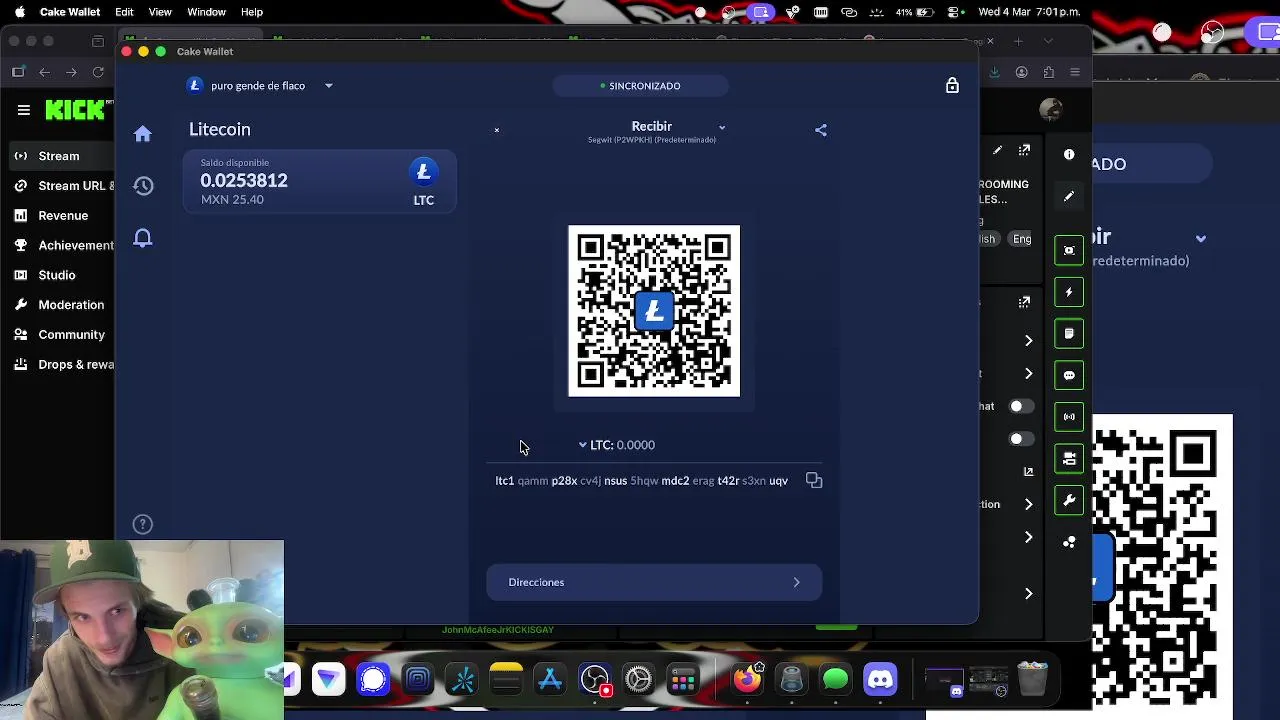Share the receive address with share icon

[x=821, y=130]
